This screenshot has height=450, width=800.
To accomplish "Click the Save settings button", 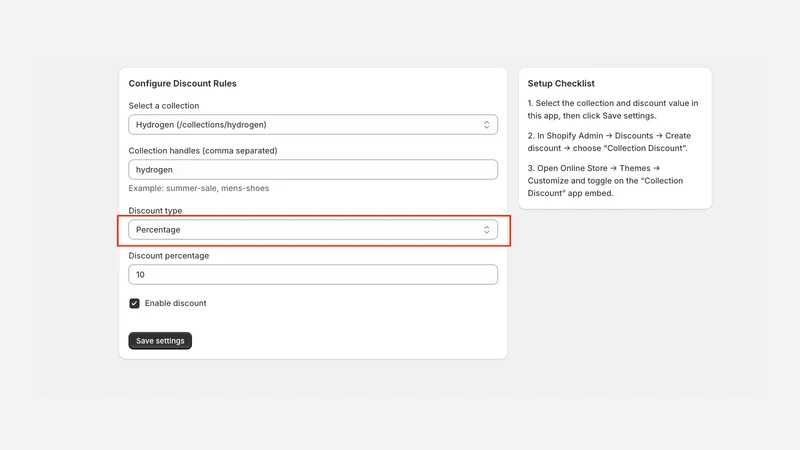I will (160, 341).
